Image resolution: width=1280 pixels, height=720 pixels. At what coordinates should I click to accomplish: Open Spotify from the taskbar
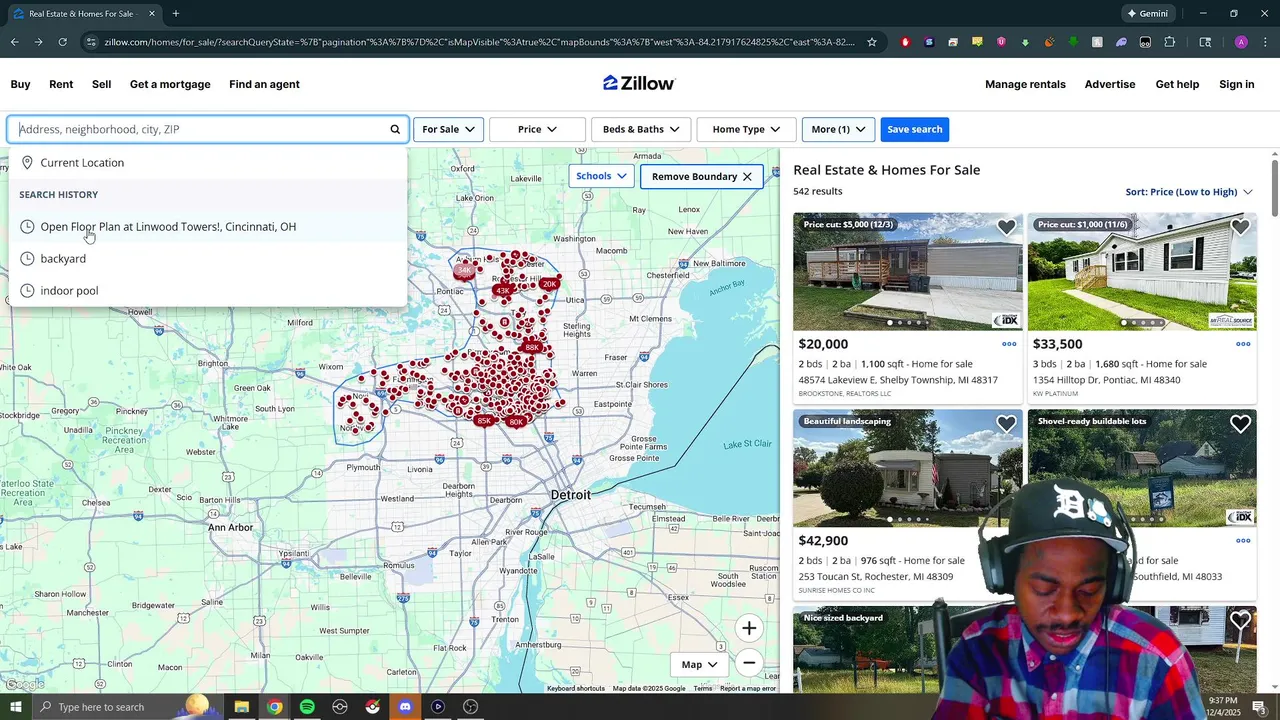point(307,707)
